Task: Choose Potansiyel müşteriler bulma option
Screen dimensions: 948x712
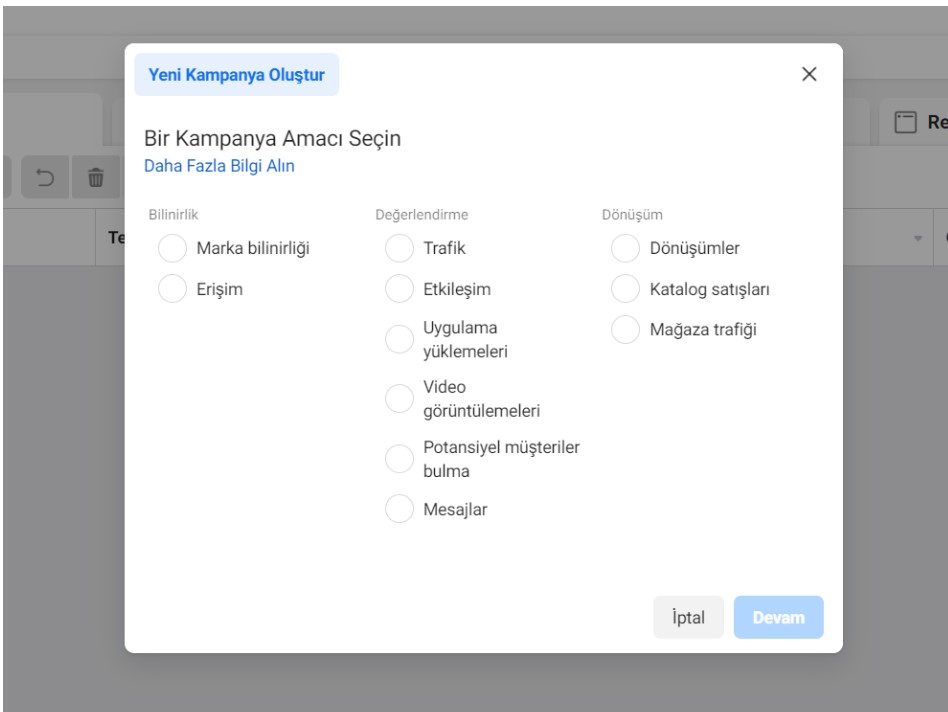Action: (x=399, y=459)
